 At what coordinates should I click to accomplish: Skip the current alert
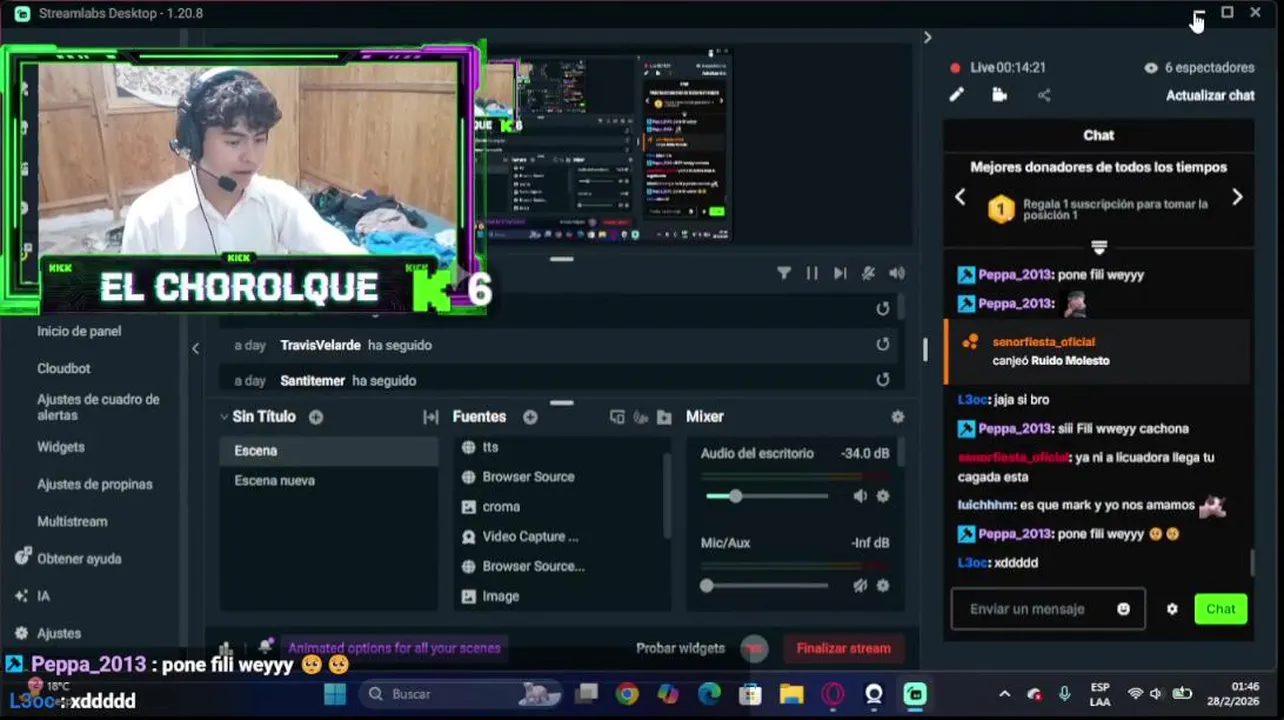pyautogui.click(x=840, y=273)
